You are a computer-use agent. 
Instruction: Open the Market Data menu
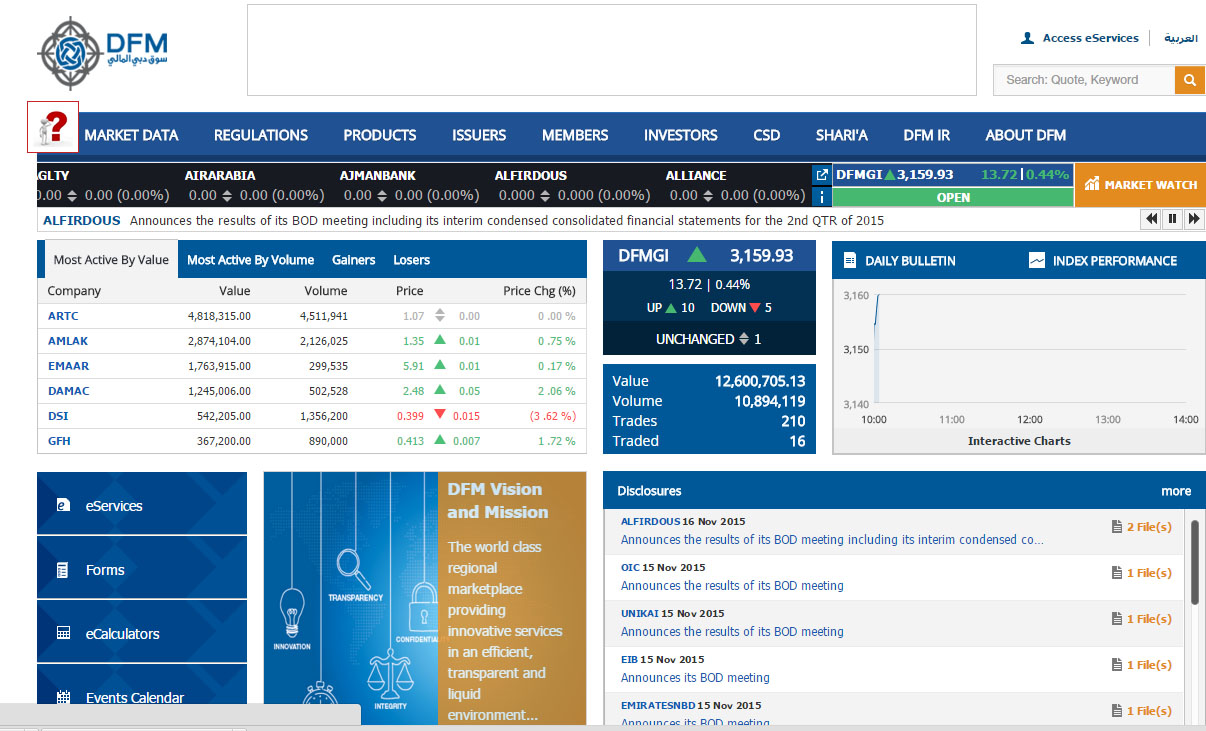click(x=131, y=135)
